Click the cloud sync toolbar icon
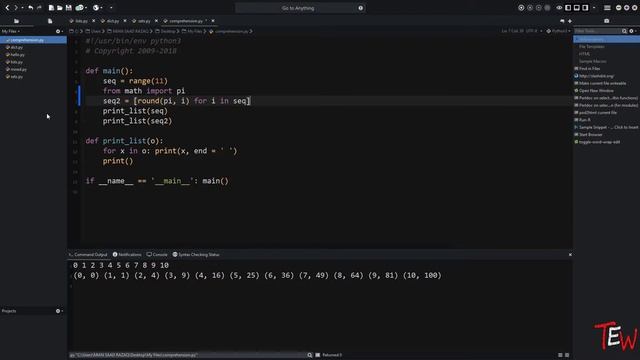640x360 pixels. tap(80, 8)
